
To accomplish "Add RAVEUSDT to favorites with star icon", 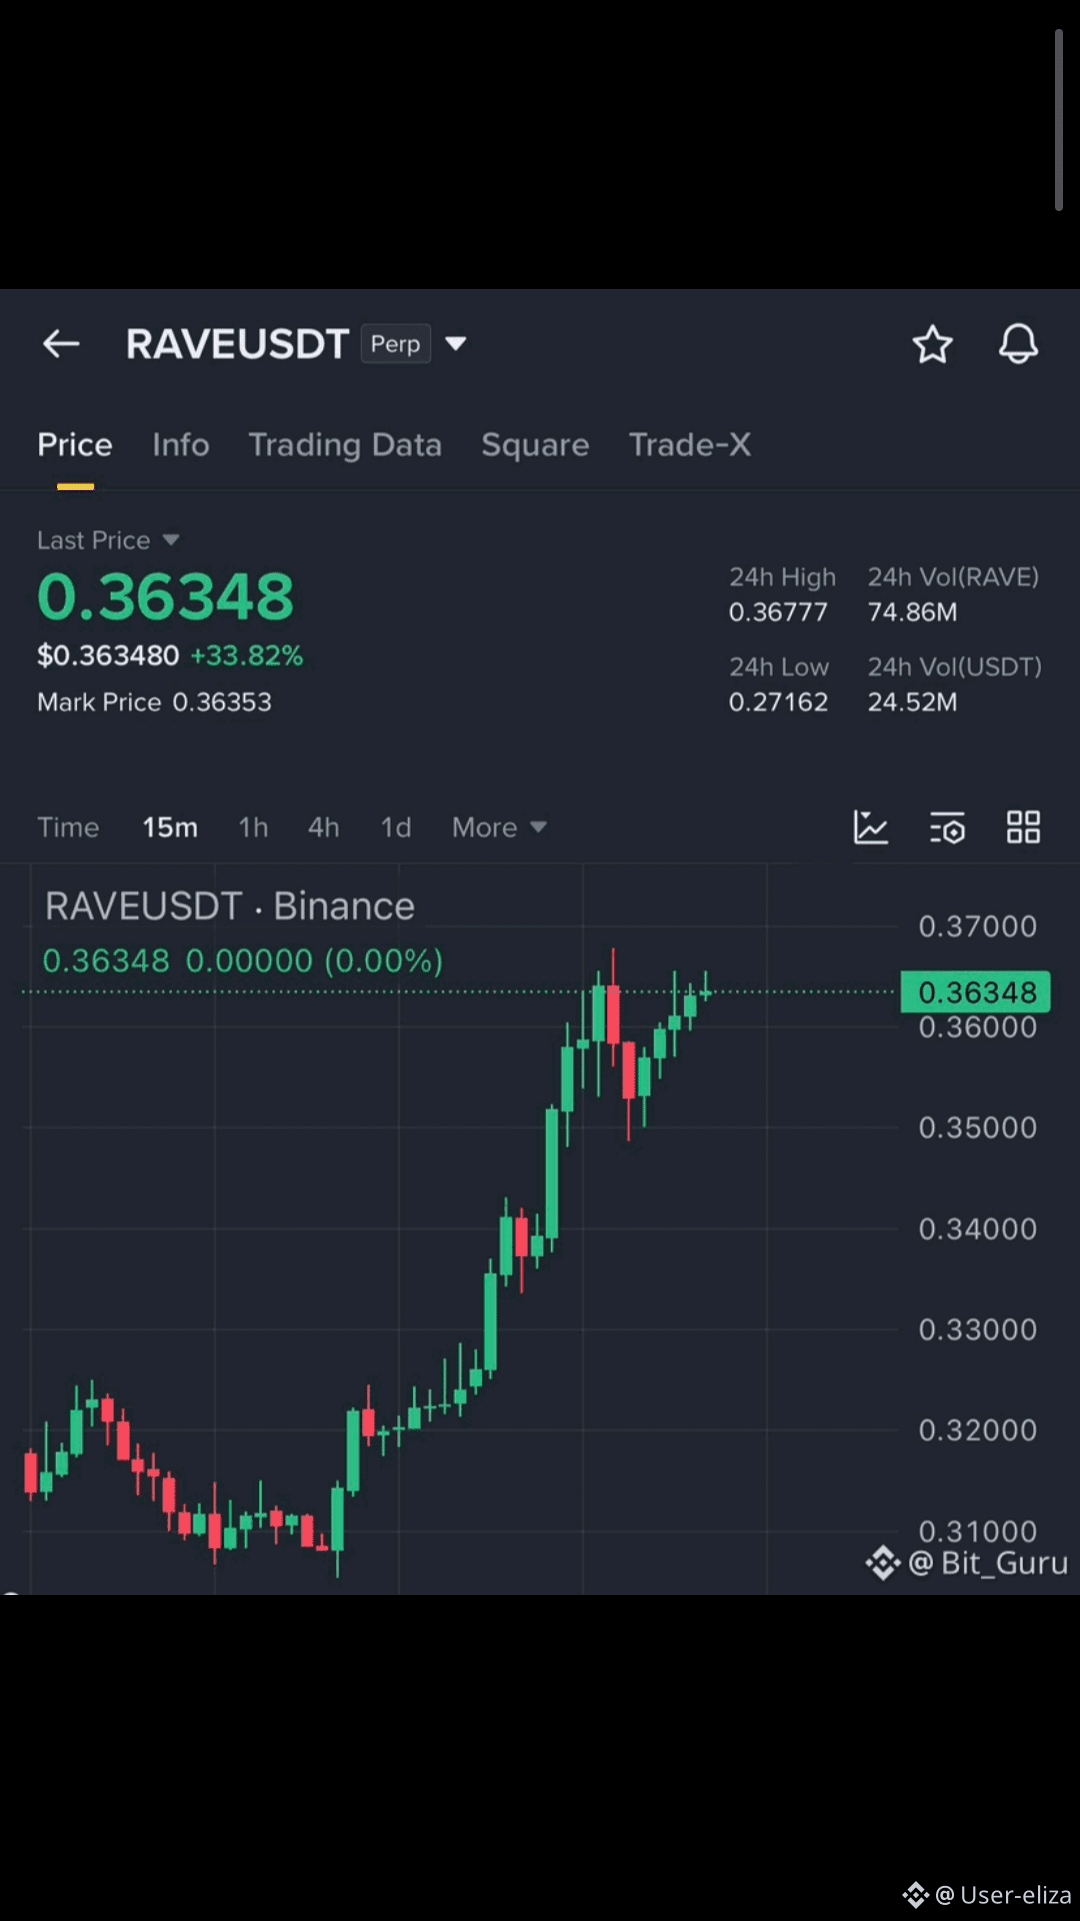I will 932,344.
